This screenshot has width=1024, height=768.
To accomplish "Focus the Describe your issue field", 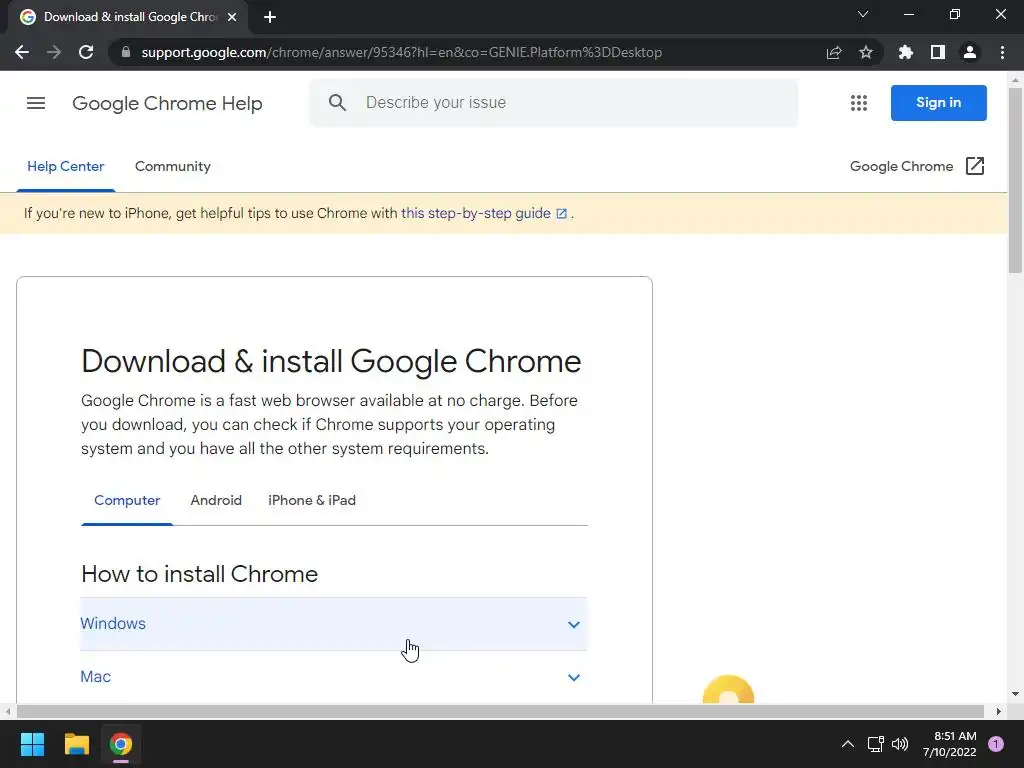I will pyautogui.click(x=554, y=103).
